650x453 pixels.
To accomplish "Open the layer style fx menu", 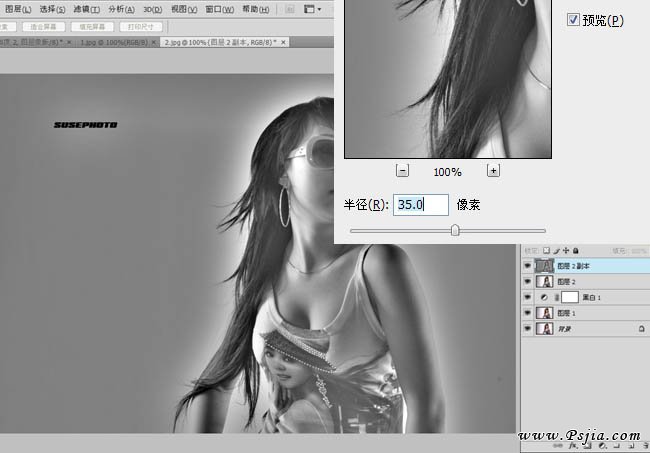I will [x=573, y=446].
